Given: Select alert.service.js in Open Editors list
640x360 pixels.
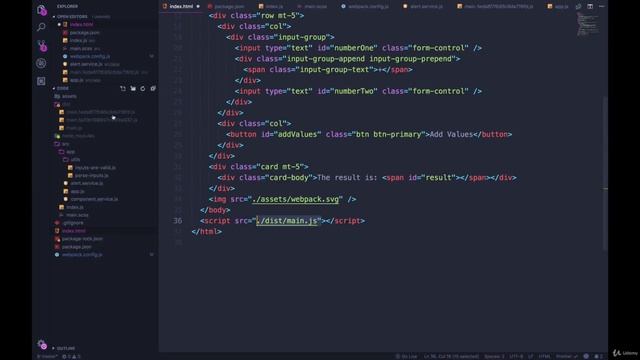Looking at the screenshot, I should (86, 64).
